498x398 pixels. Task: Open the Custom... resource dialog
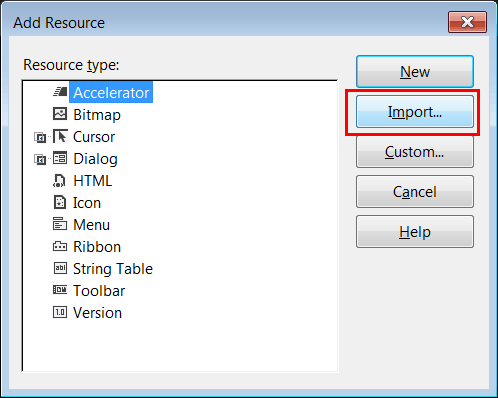415,152
